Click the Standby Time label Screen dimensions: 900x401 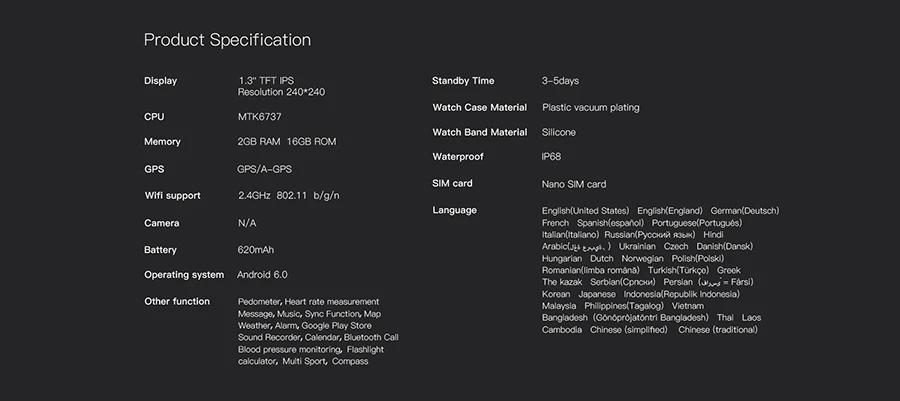click(463, 81)
